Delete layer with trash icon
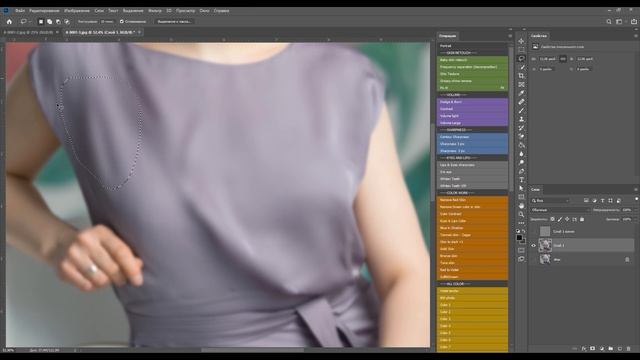 click(629, 349)
